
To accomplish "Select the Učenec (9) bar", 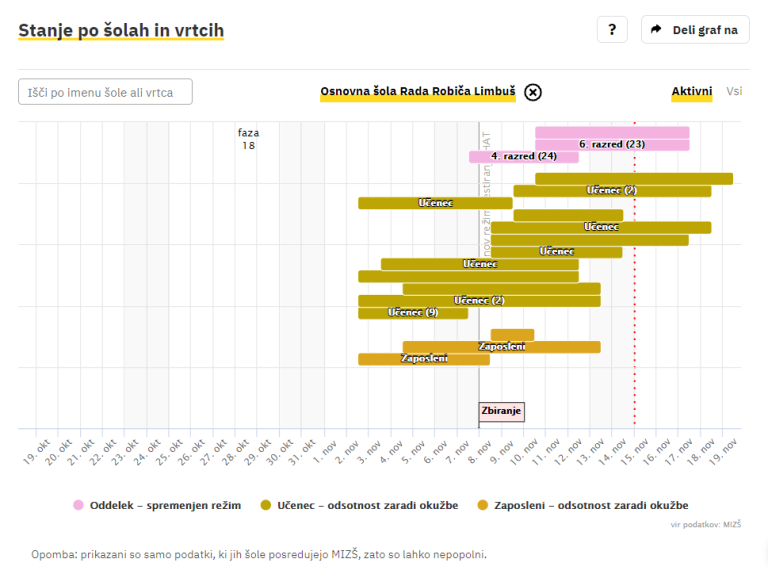I will 413,313.
